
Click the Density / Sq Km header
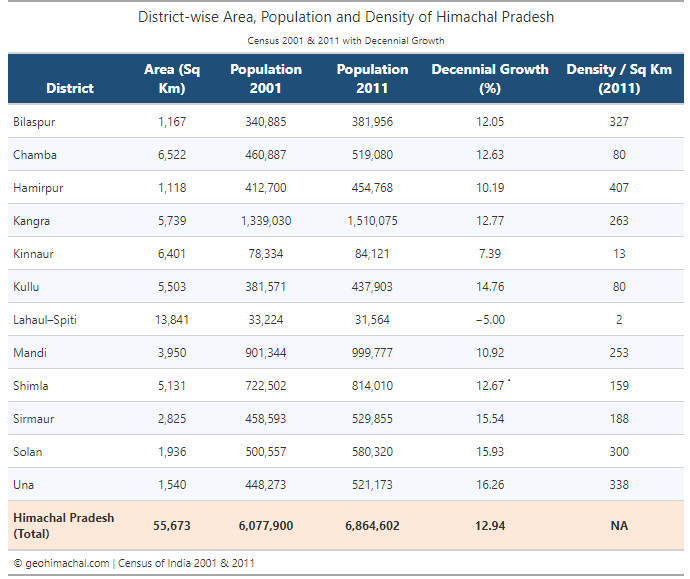[x=619, y=79]
